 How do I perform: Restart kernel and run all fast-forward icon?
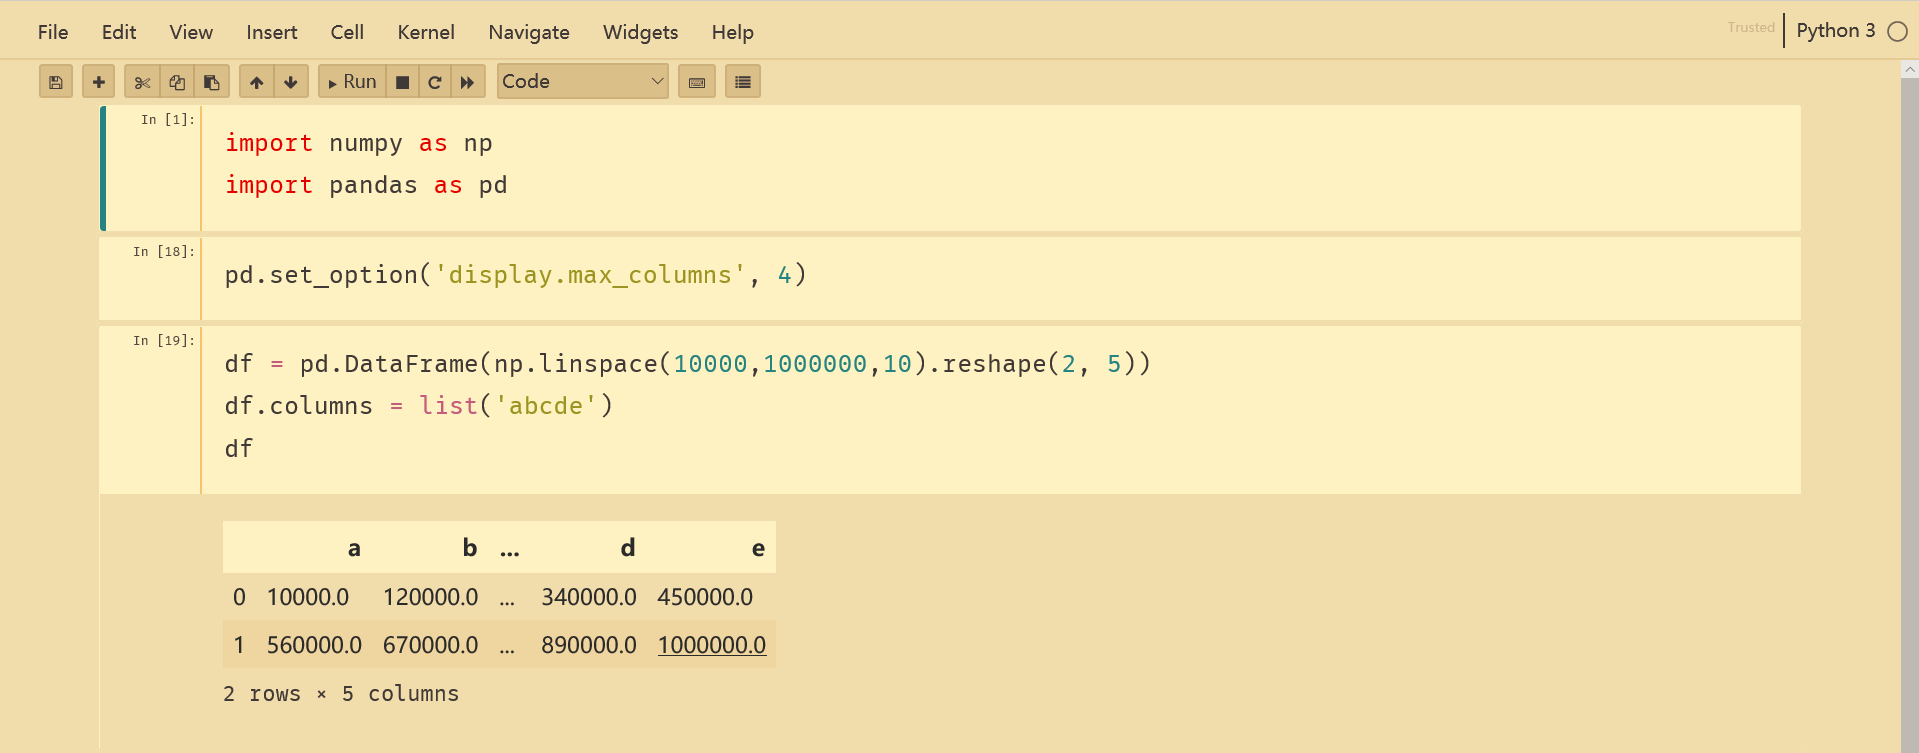tap(468, 82)
